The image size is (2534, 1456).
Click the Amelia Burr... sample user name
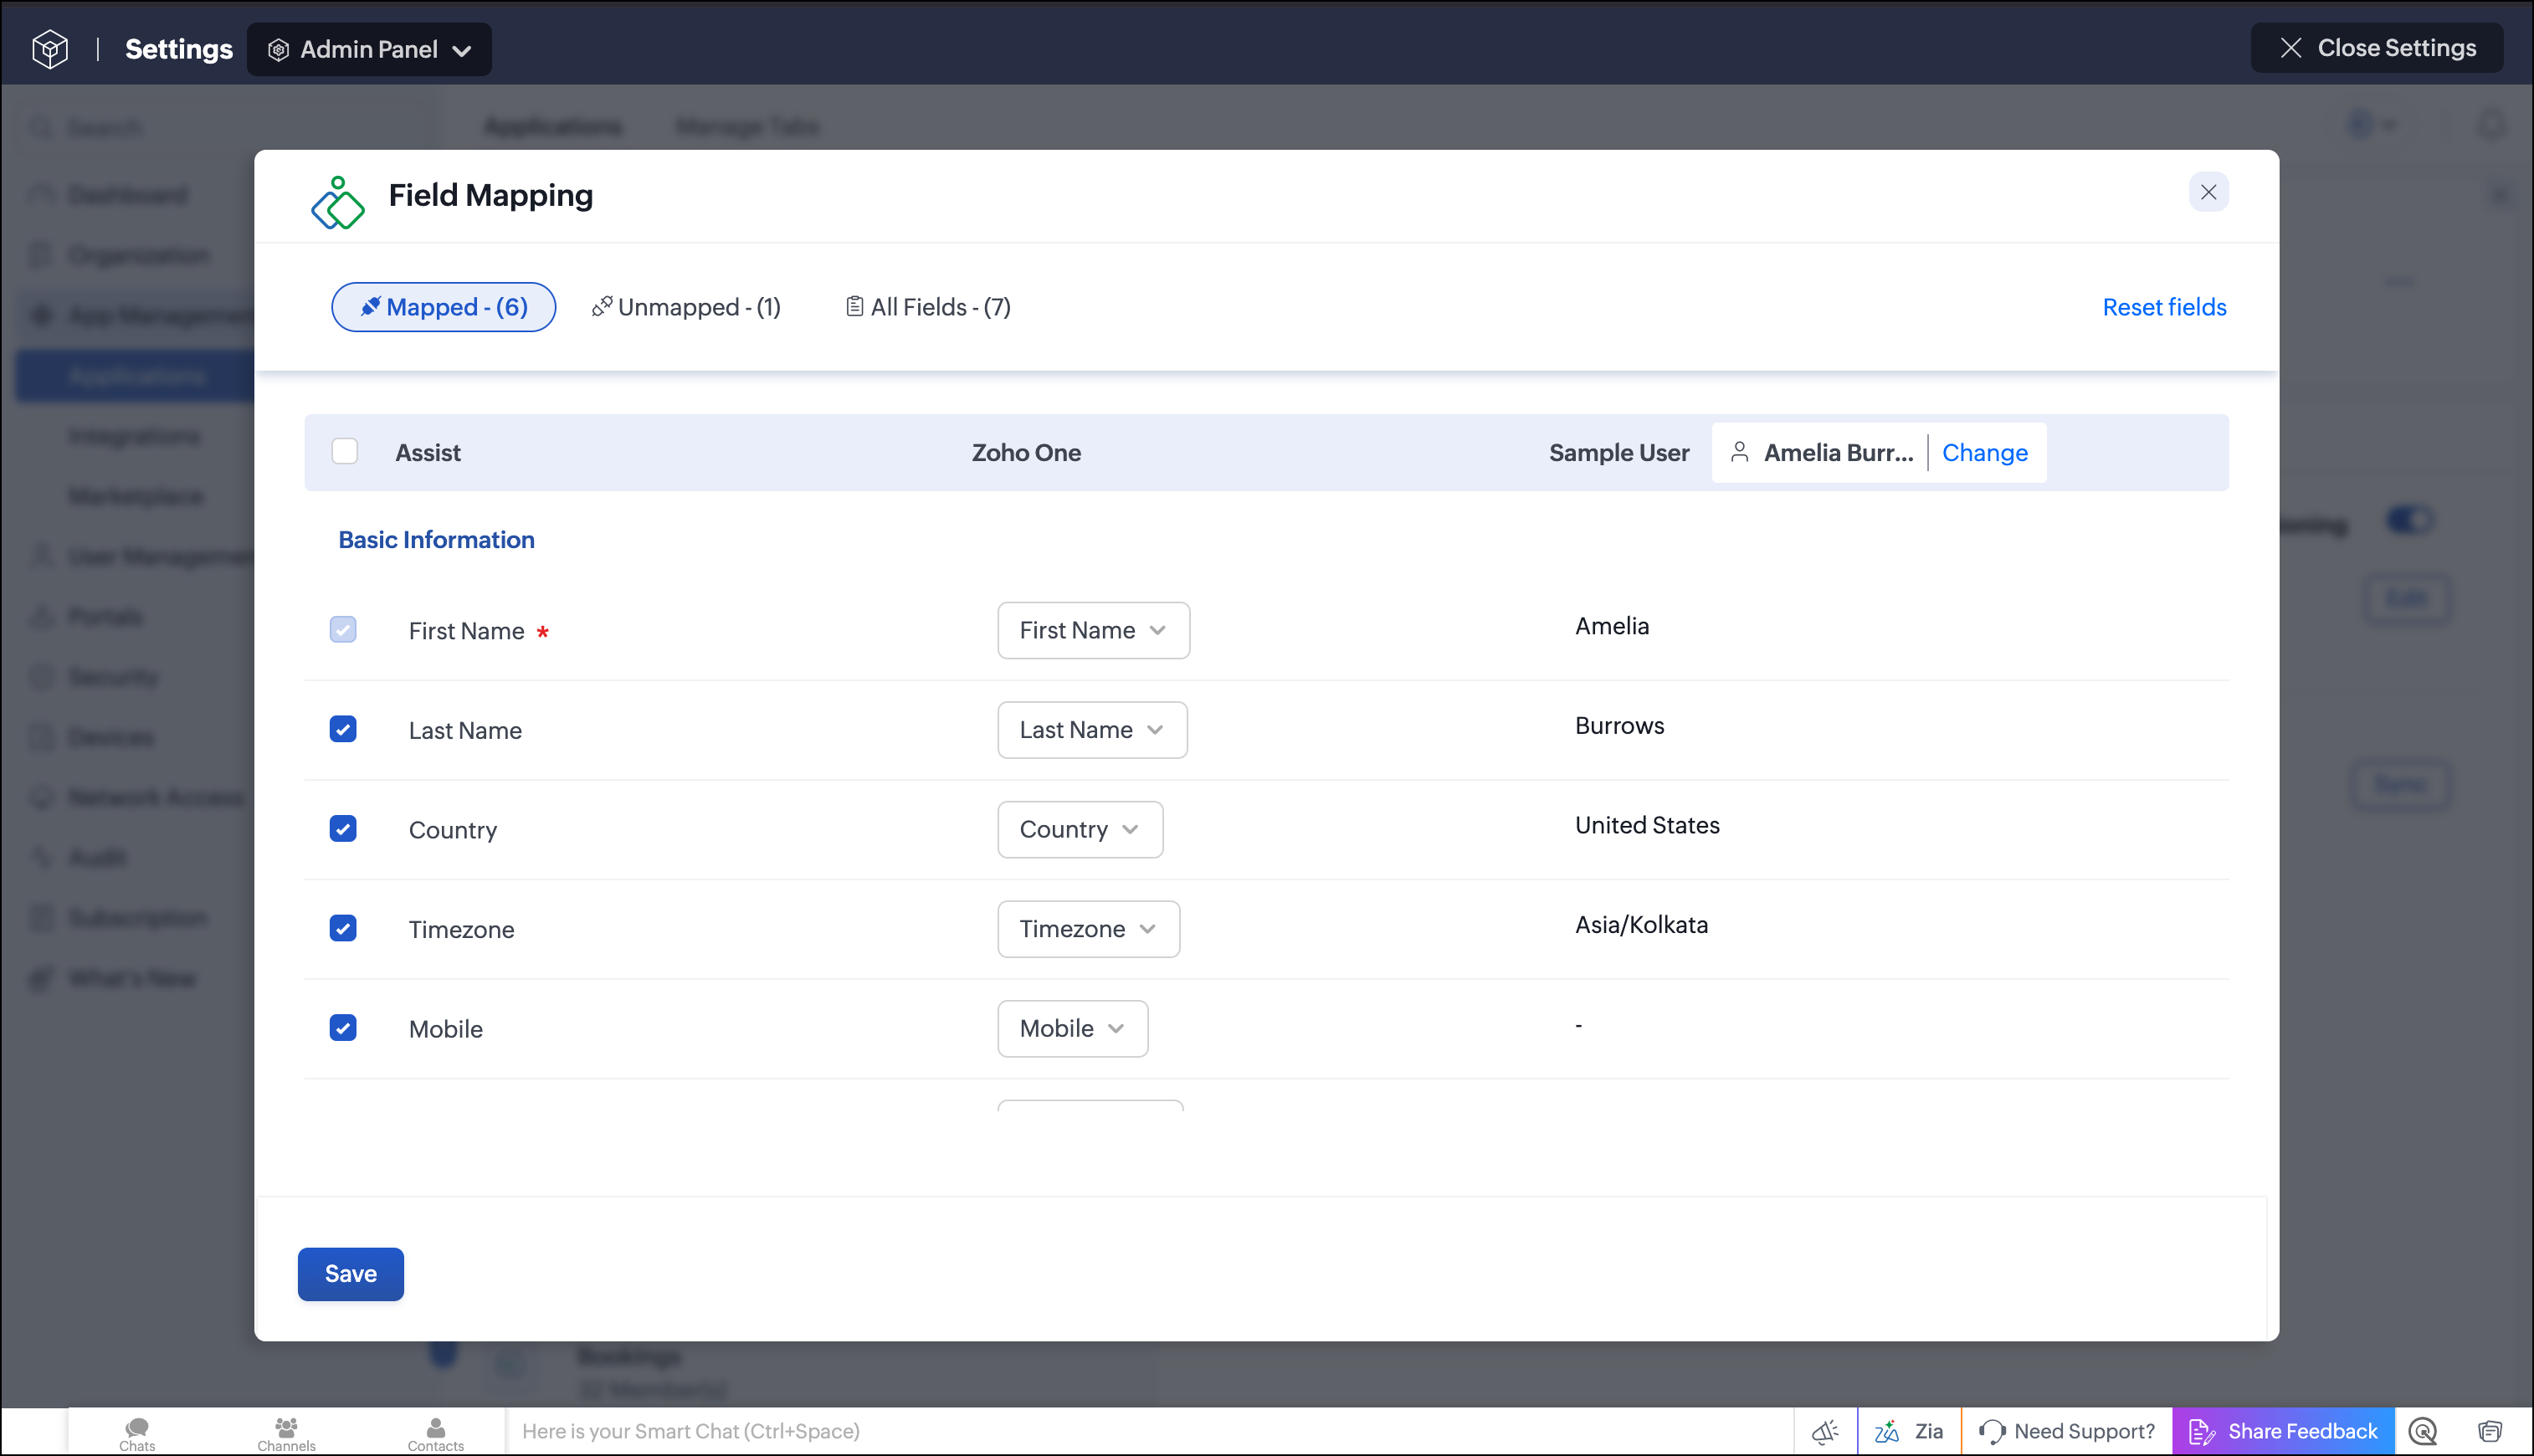point(1838,452)
